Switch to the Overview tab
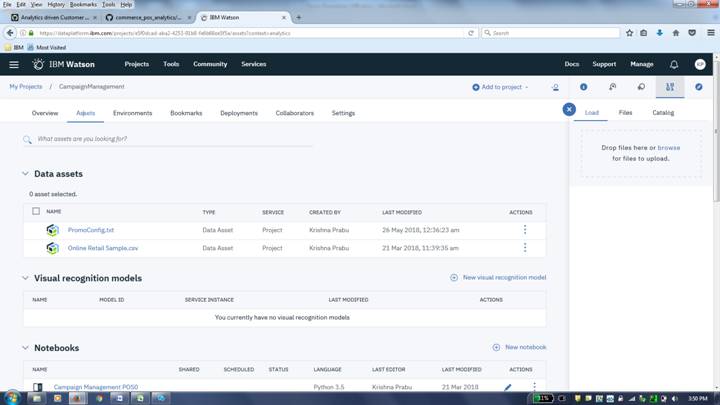 45,113
